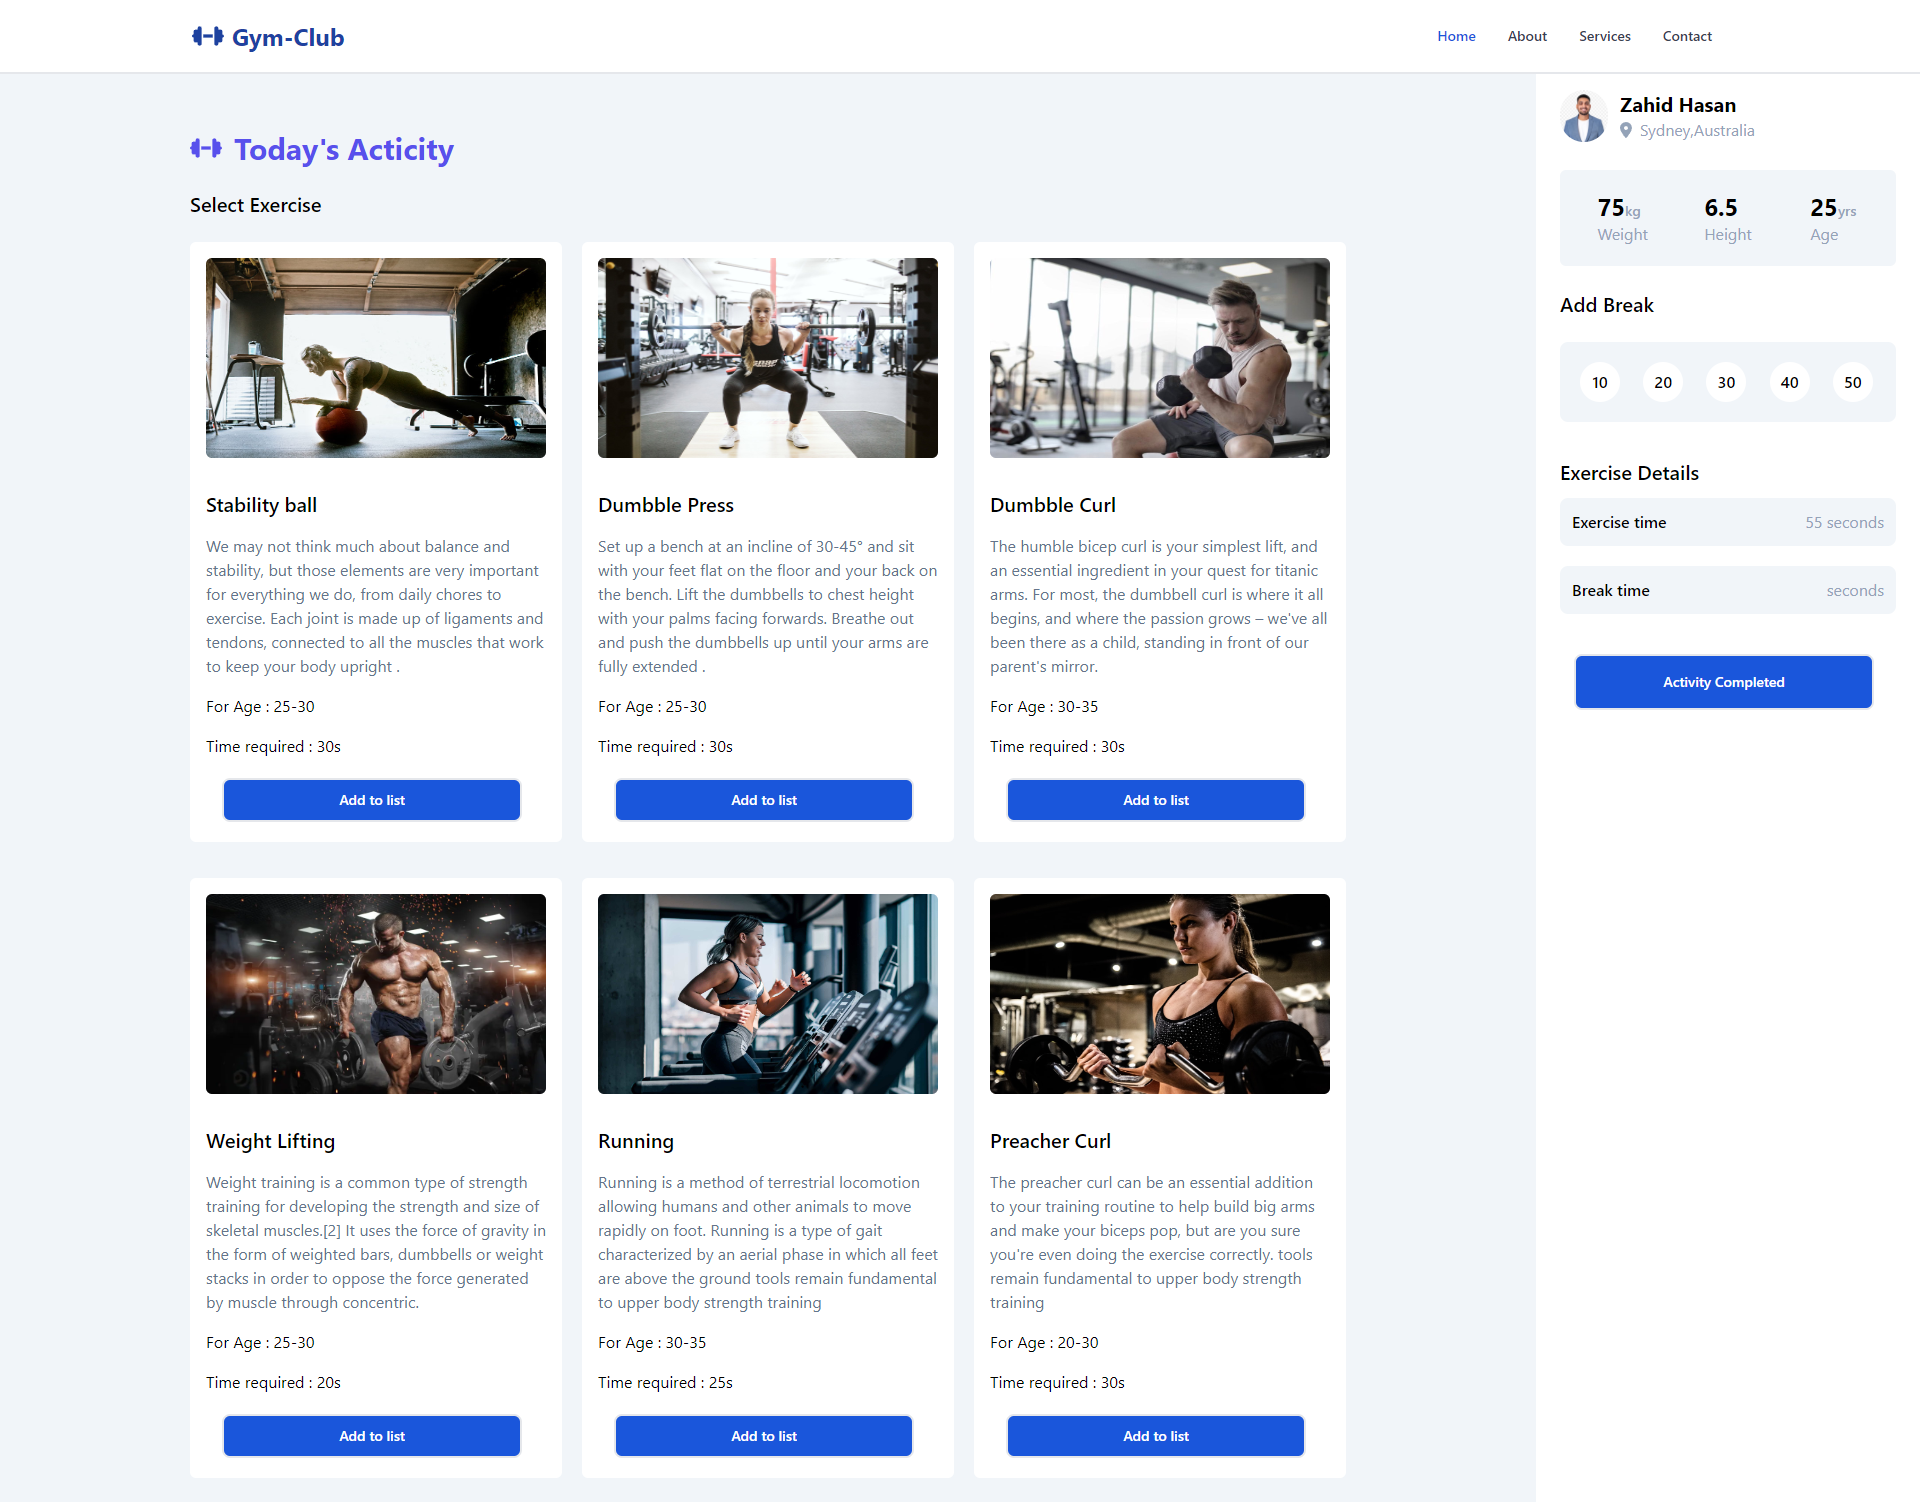Click the dumbbell logo icon beside Gym-Club
The height and width of the screenshot is (1502, 1920).
[207, 37]
